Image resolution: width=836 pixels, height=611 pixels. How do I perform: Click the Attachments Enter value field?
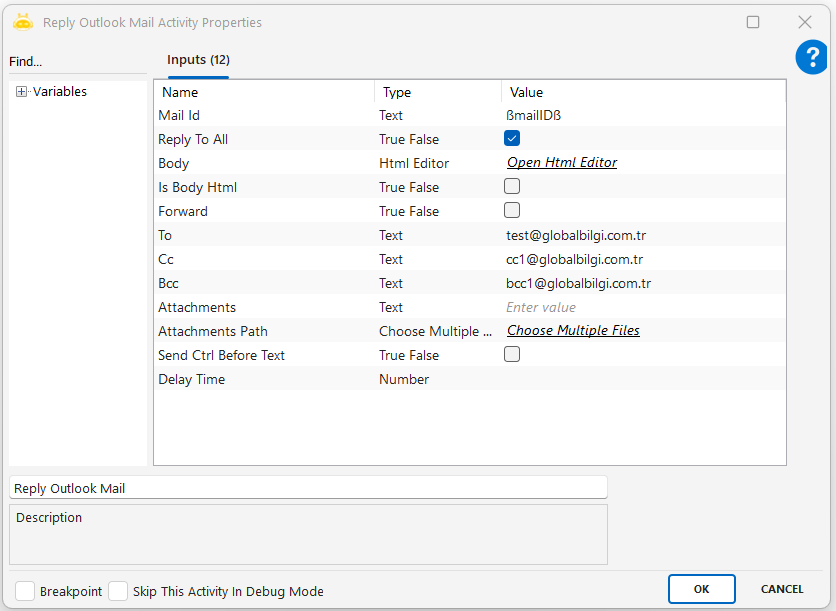coord(640,307)
